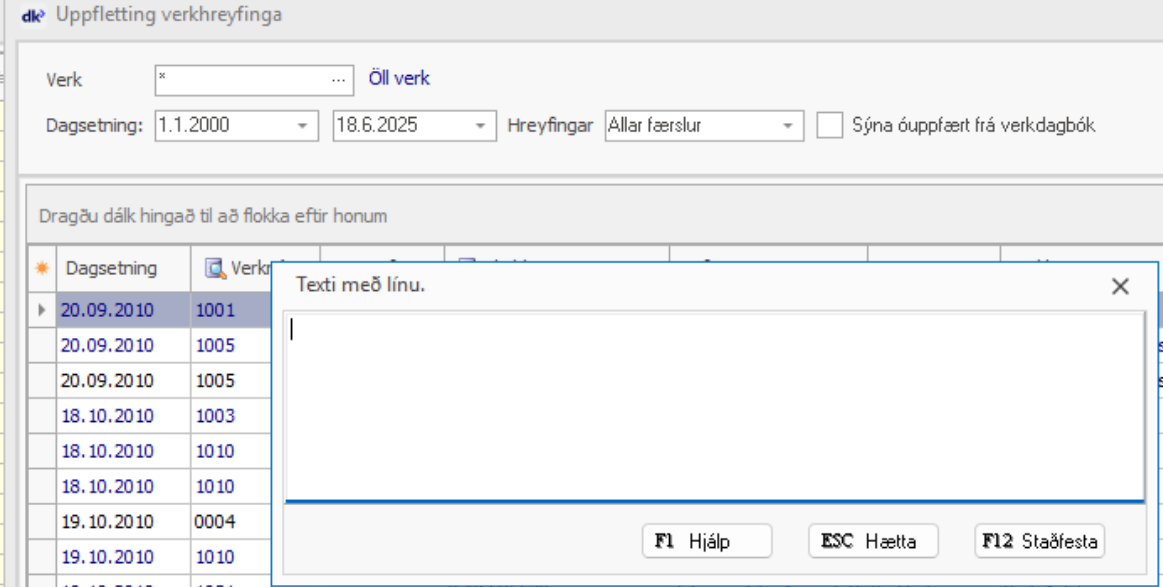Click into the Verk input field
1163x587 pixels.
click(x=240, y=80)
